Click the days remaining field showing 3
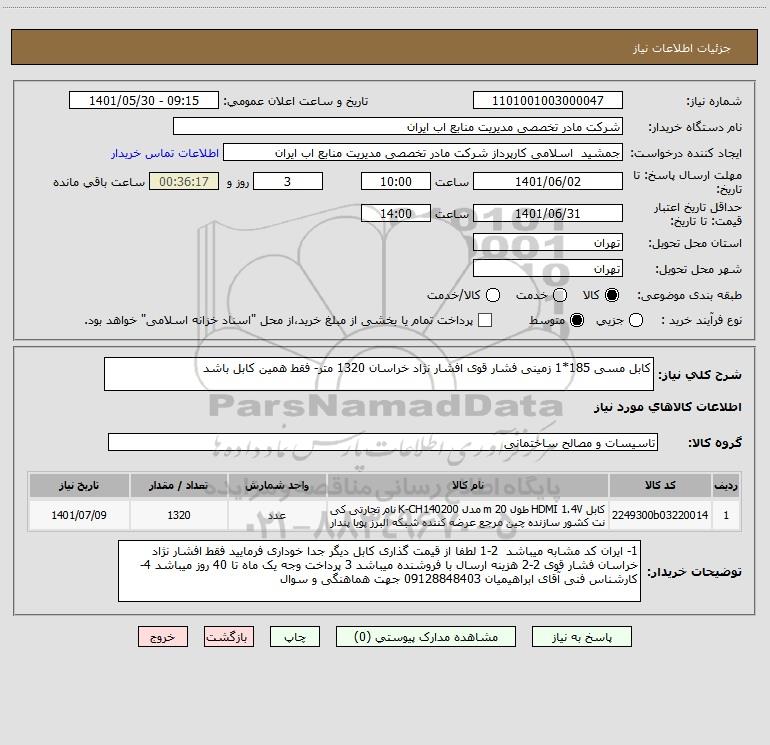Screen dimensions: 770x745 (x=288, y=181)
